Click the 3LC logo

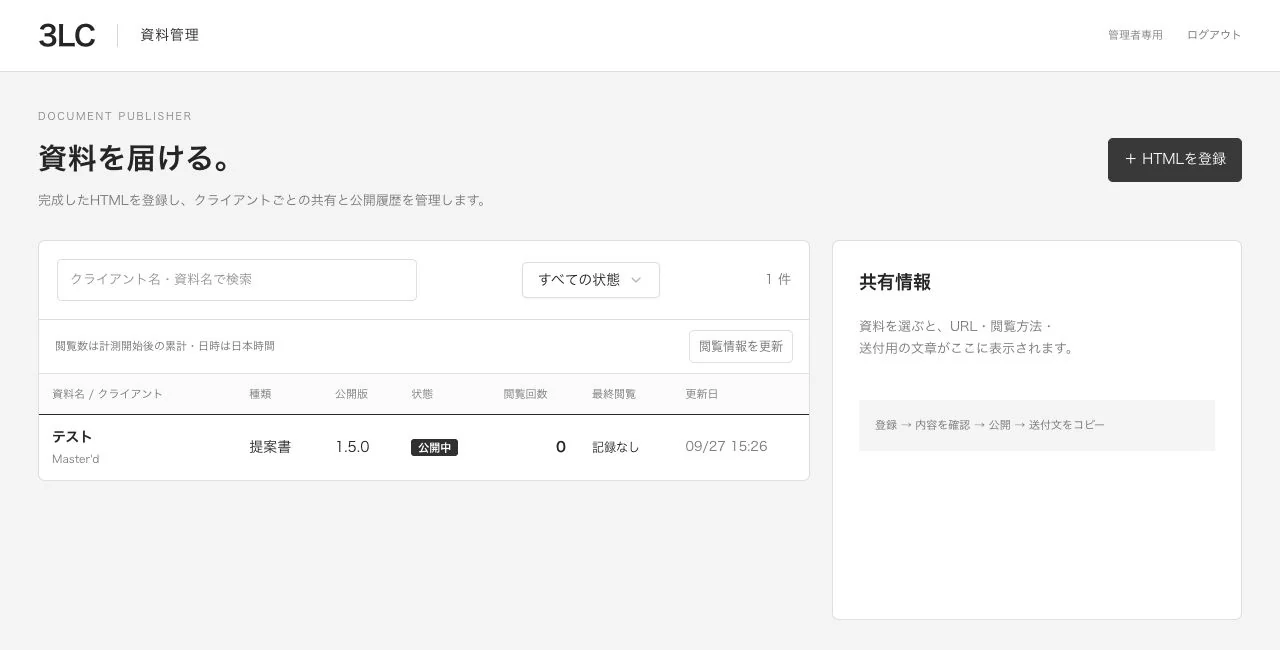(67, 36)
